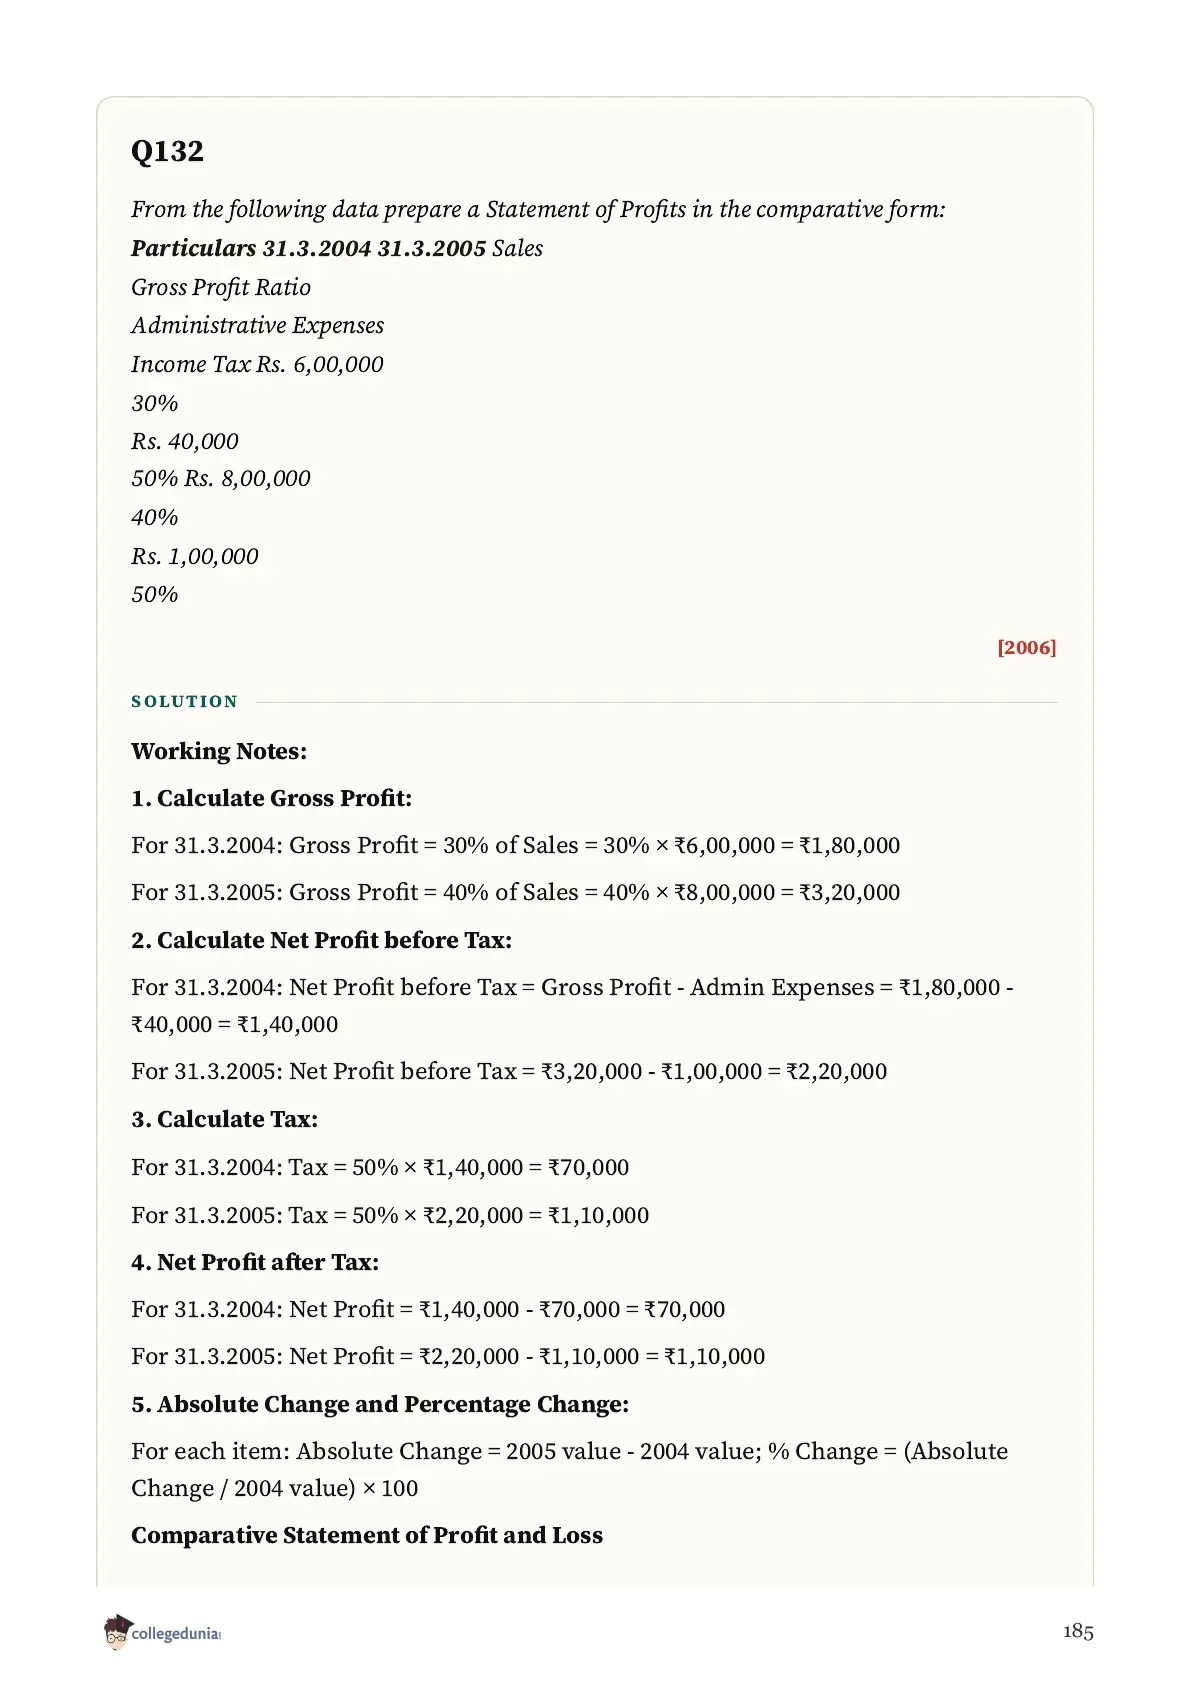The width and height of the screenshot is (1190, 1684).
Task: Click heading 3. Calculate Tax
Action: [x=224, y=1119]
